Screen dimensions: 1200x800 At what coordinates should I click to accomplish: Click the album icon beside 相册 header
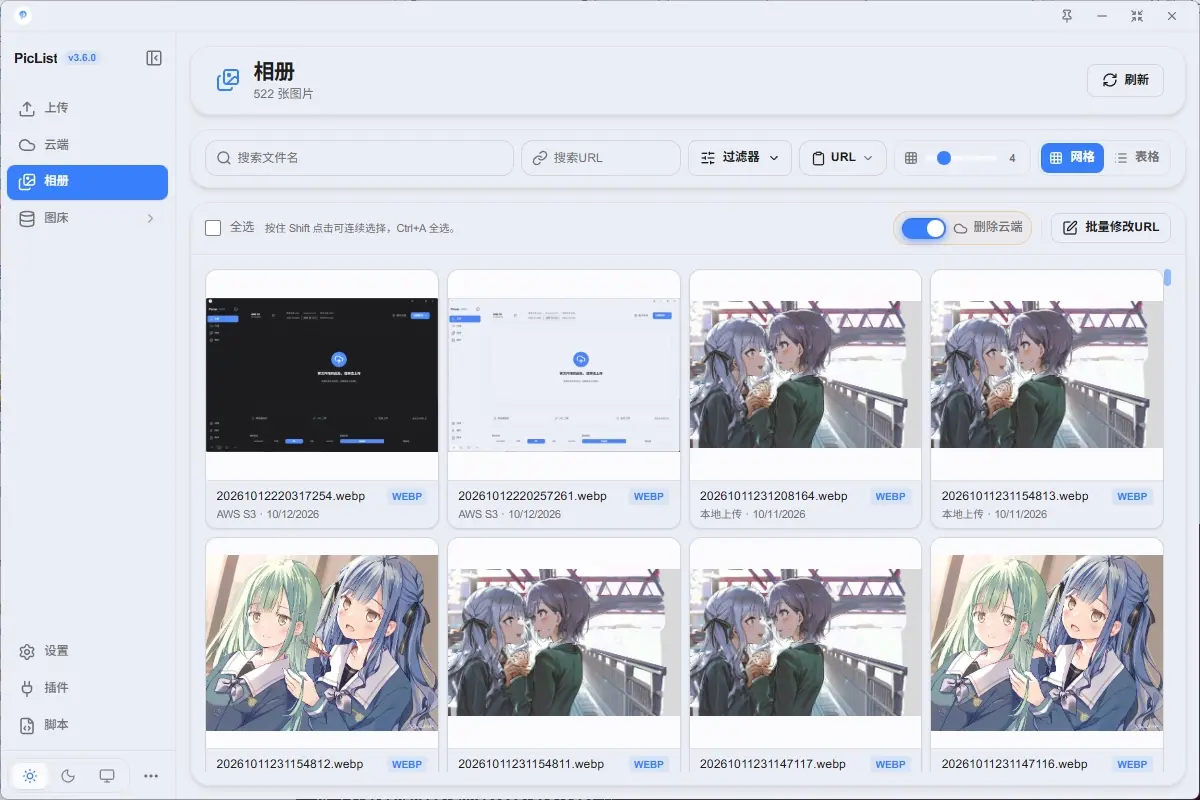tap(228, 80)
